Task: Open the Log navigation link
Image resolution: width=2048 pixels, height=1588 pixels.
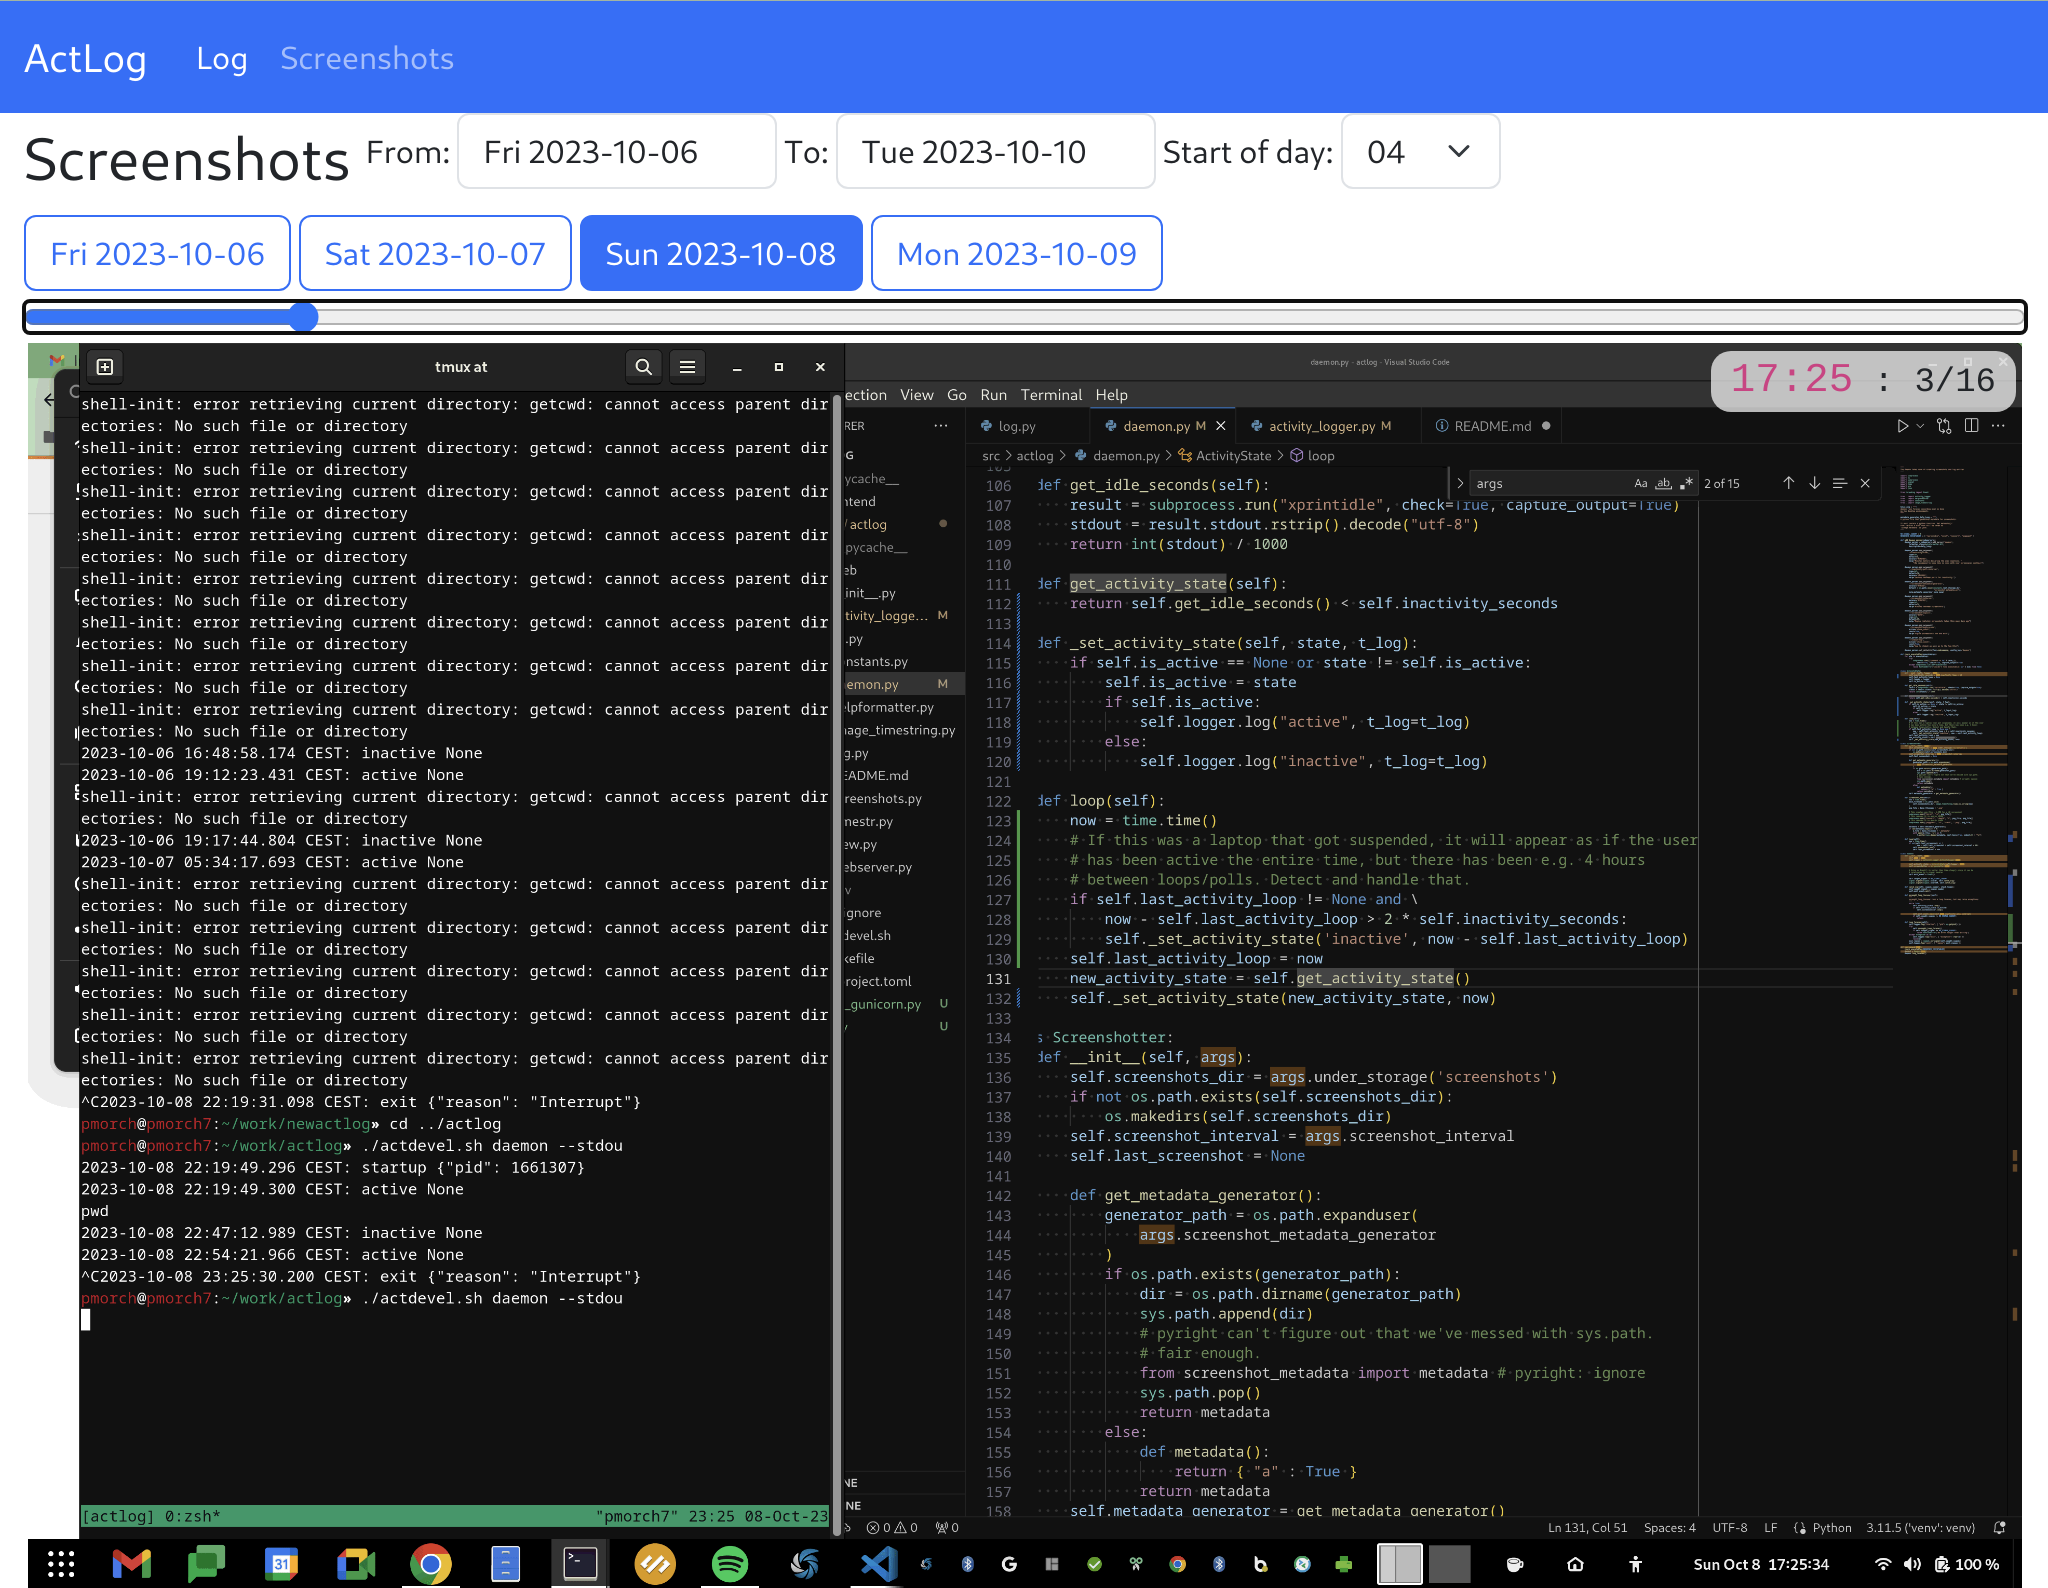Action: (x=221, y=59)
